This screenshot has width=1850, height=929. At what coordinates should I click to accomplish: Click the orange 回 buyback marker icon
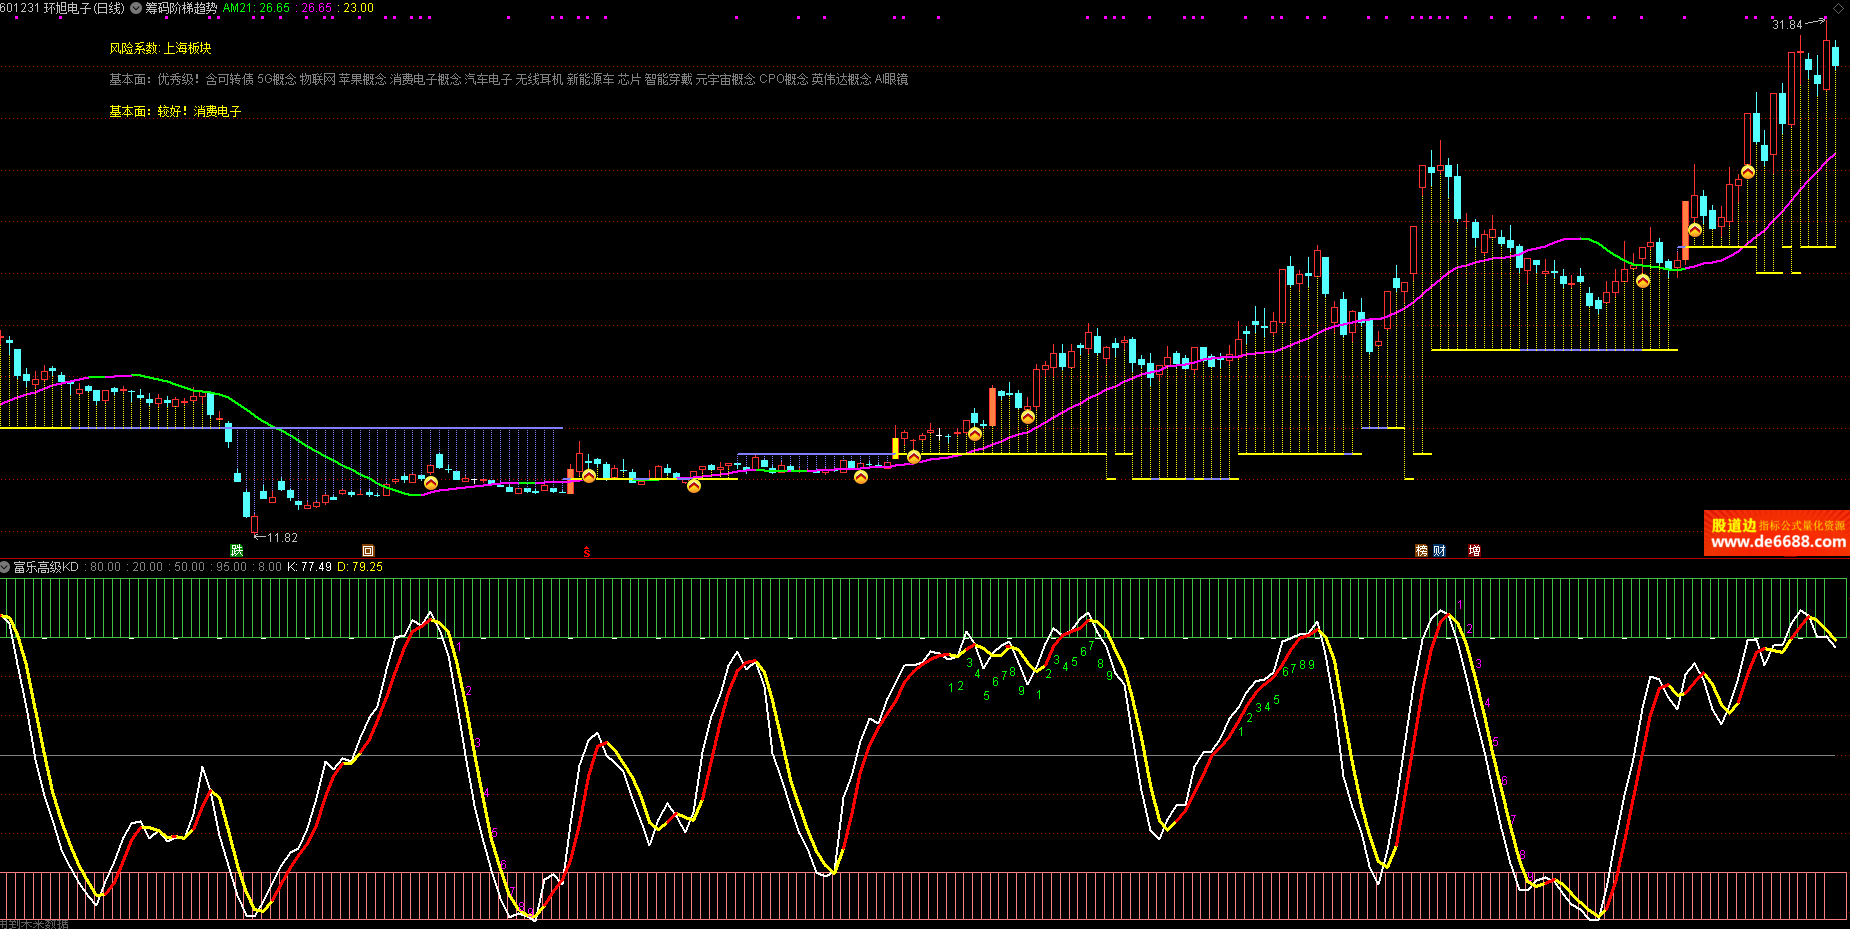pos(368,551)
